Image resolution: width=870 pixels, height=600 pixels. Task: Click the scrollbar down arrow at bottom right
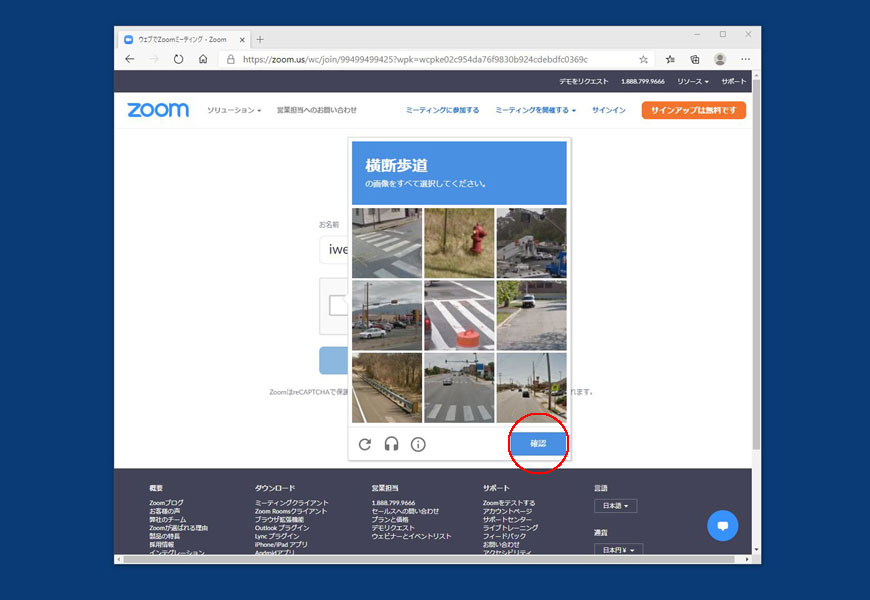coord(756,549)
